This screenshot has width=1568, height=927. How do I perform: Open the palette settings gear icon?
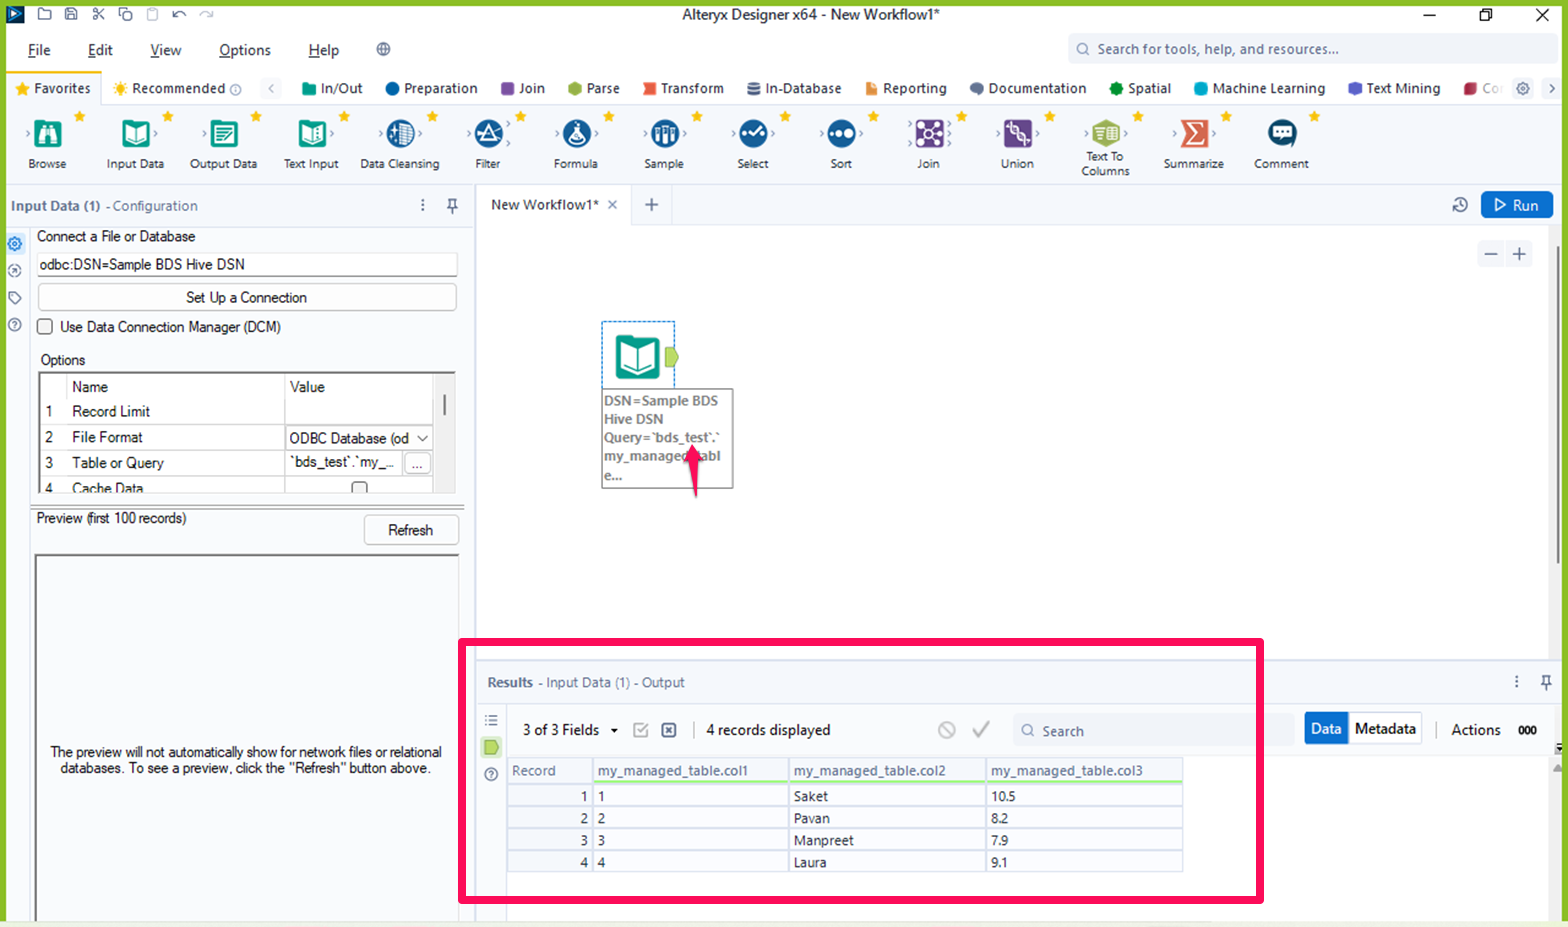click(1523, 88)
